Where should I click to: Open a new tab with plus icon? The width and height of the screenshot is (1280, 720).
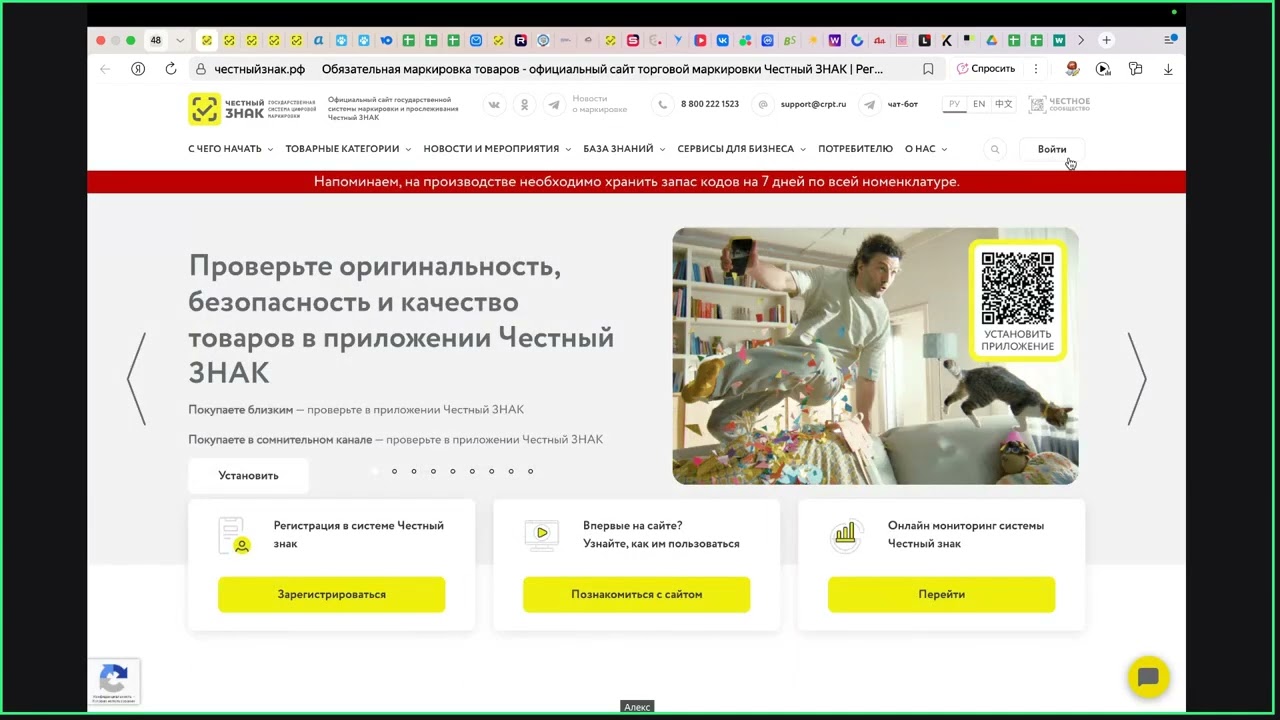pyautogui.click(x=1106, y=40)
